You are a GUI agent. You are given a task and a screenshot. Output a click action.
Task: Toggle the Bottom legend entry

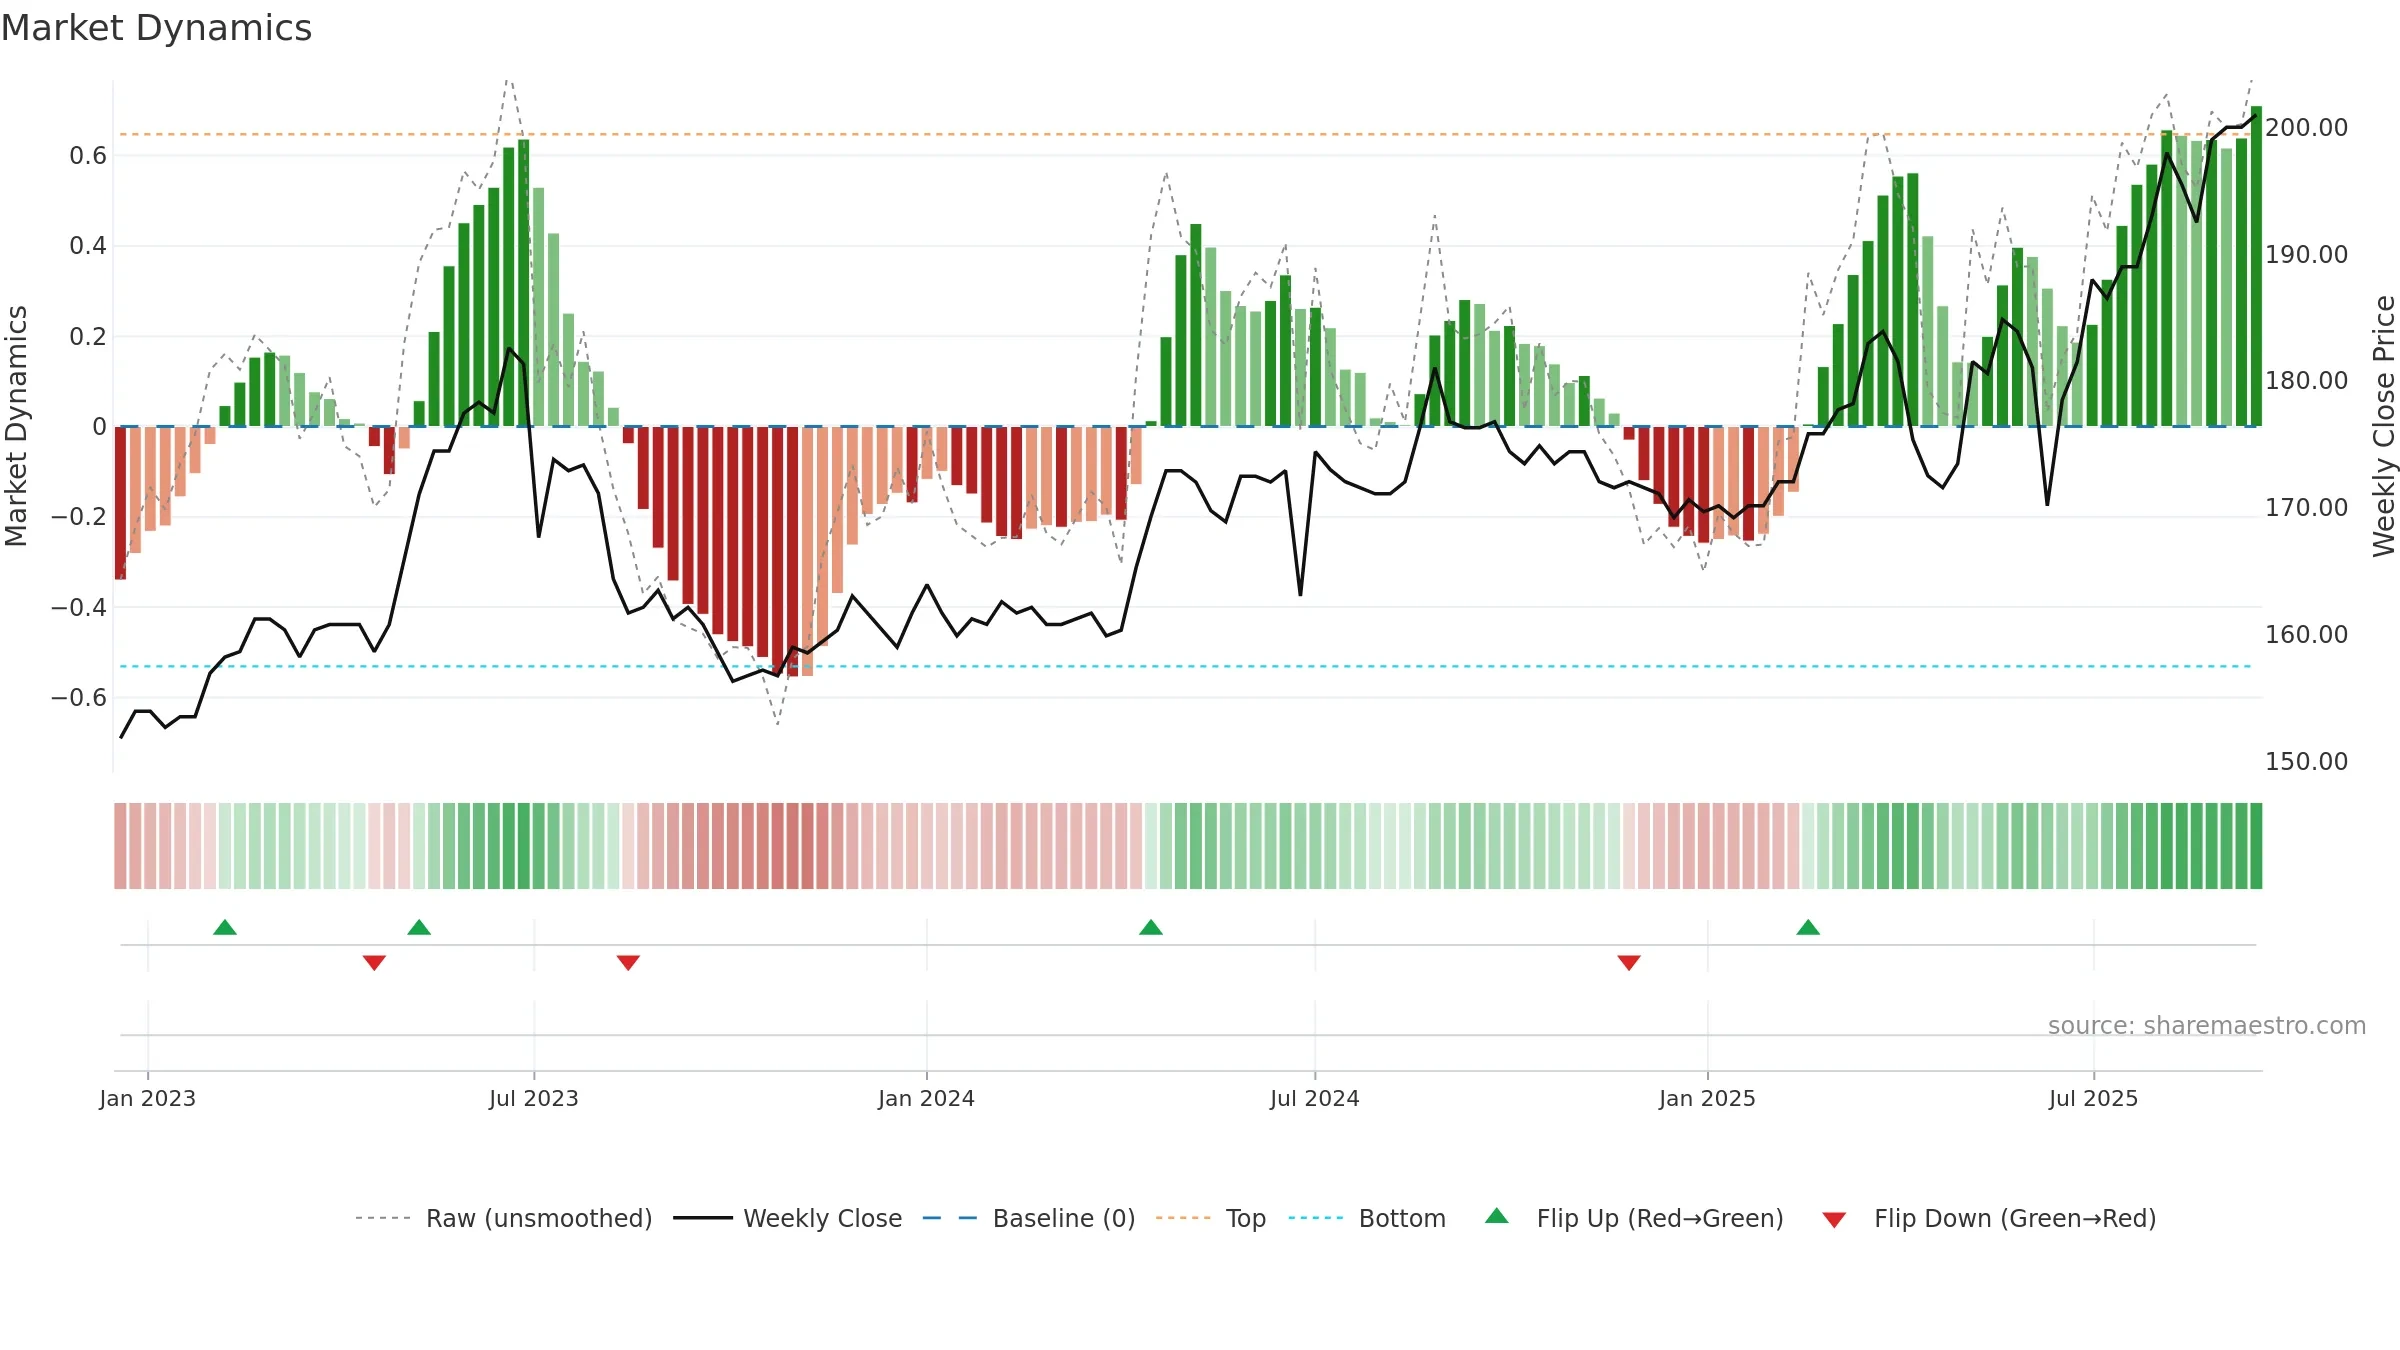point(1367,1218)
